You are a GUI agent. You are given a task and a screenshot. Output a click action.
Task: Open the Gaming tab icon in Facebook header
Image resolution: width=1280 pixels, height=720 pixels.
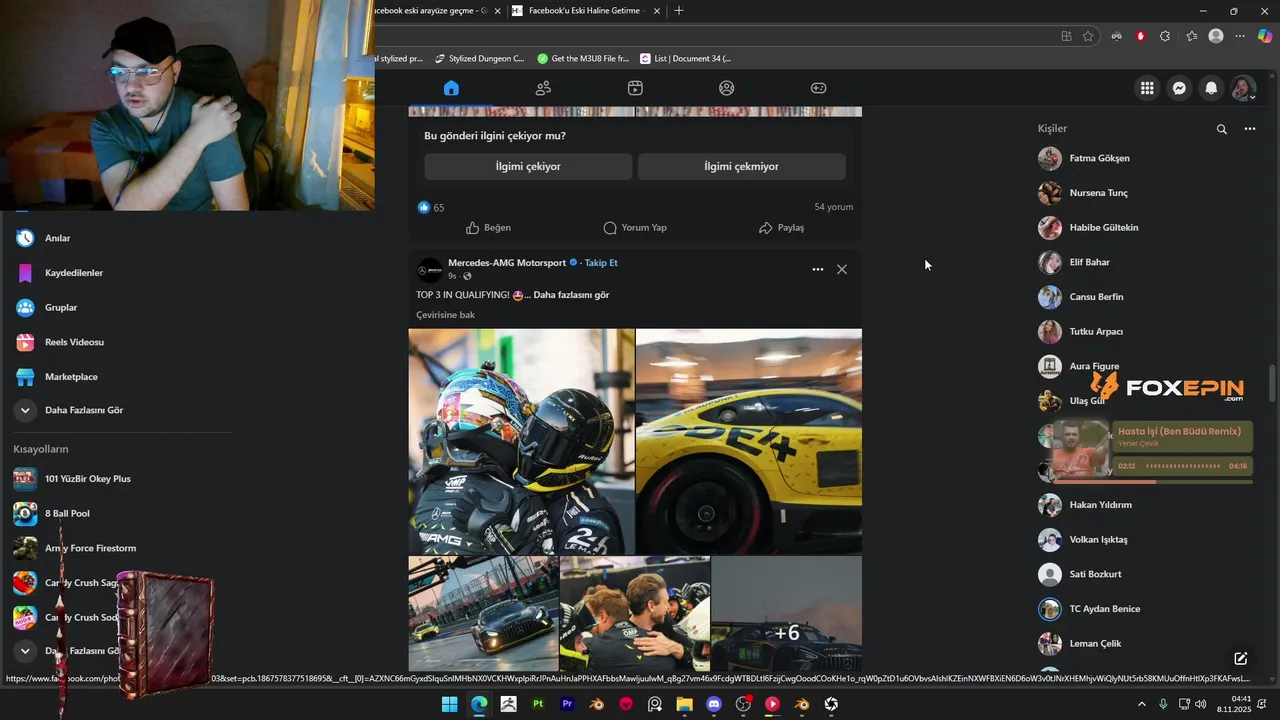point(818,88)
